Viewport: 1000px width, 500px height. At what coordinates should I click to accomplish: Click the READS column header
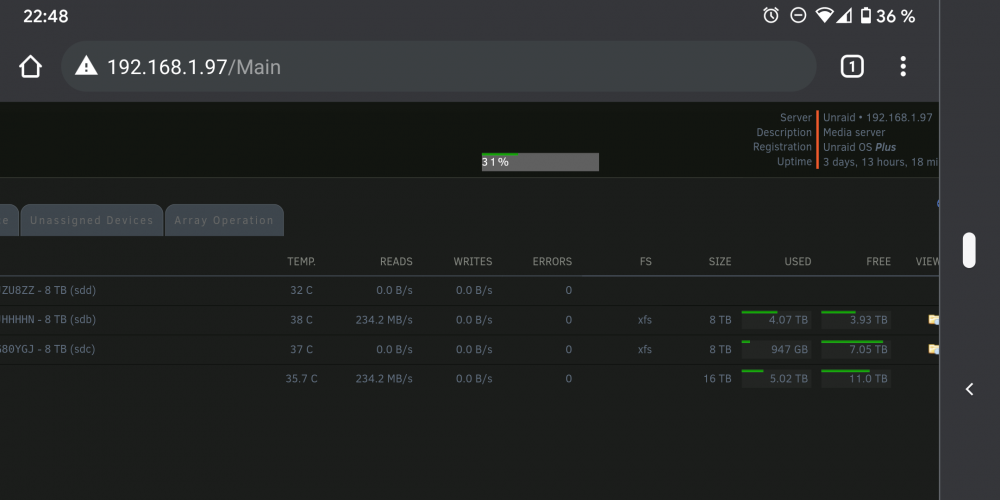[396, 261]
